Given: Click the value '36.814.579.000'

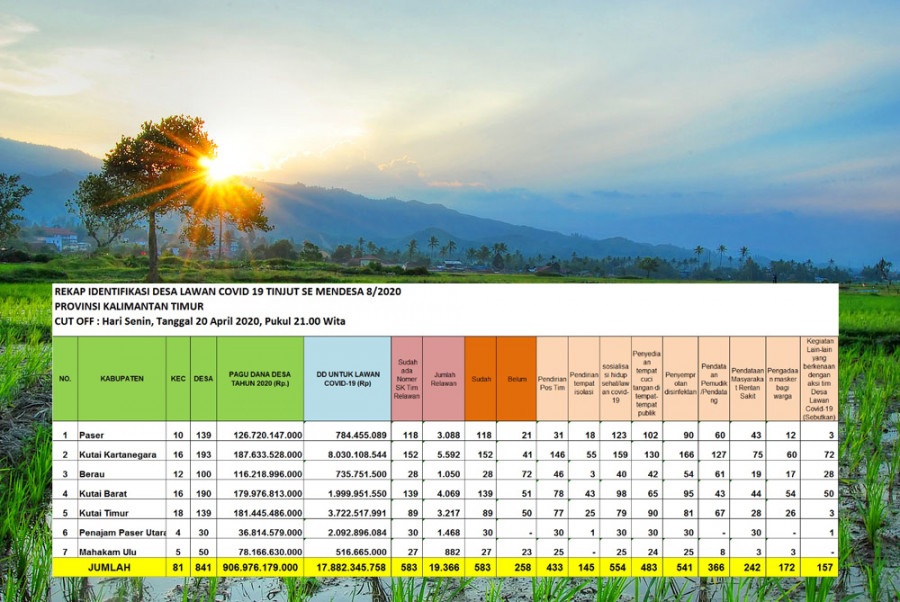Looking at the screenshot, I should coord(270,533).
